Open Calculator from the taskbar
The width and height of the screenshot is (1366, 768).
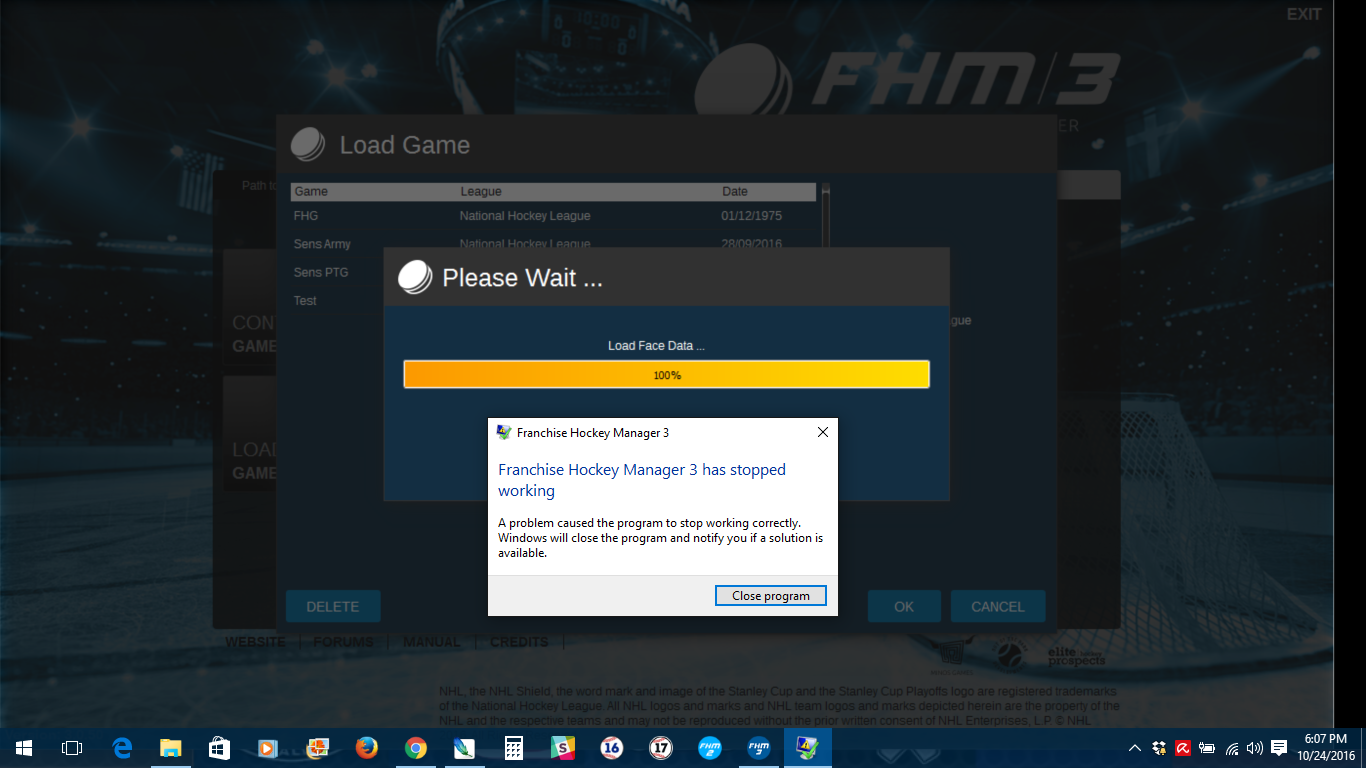coord(514,748)
